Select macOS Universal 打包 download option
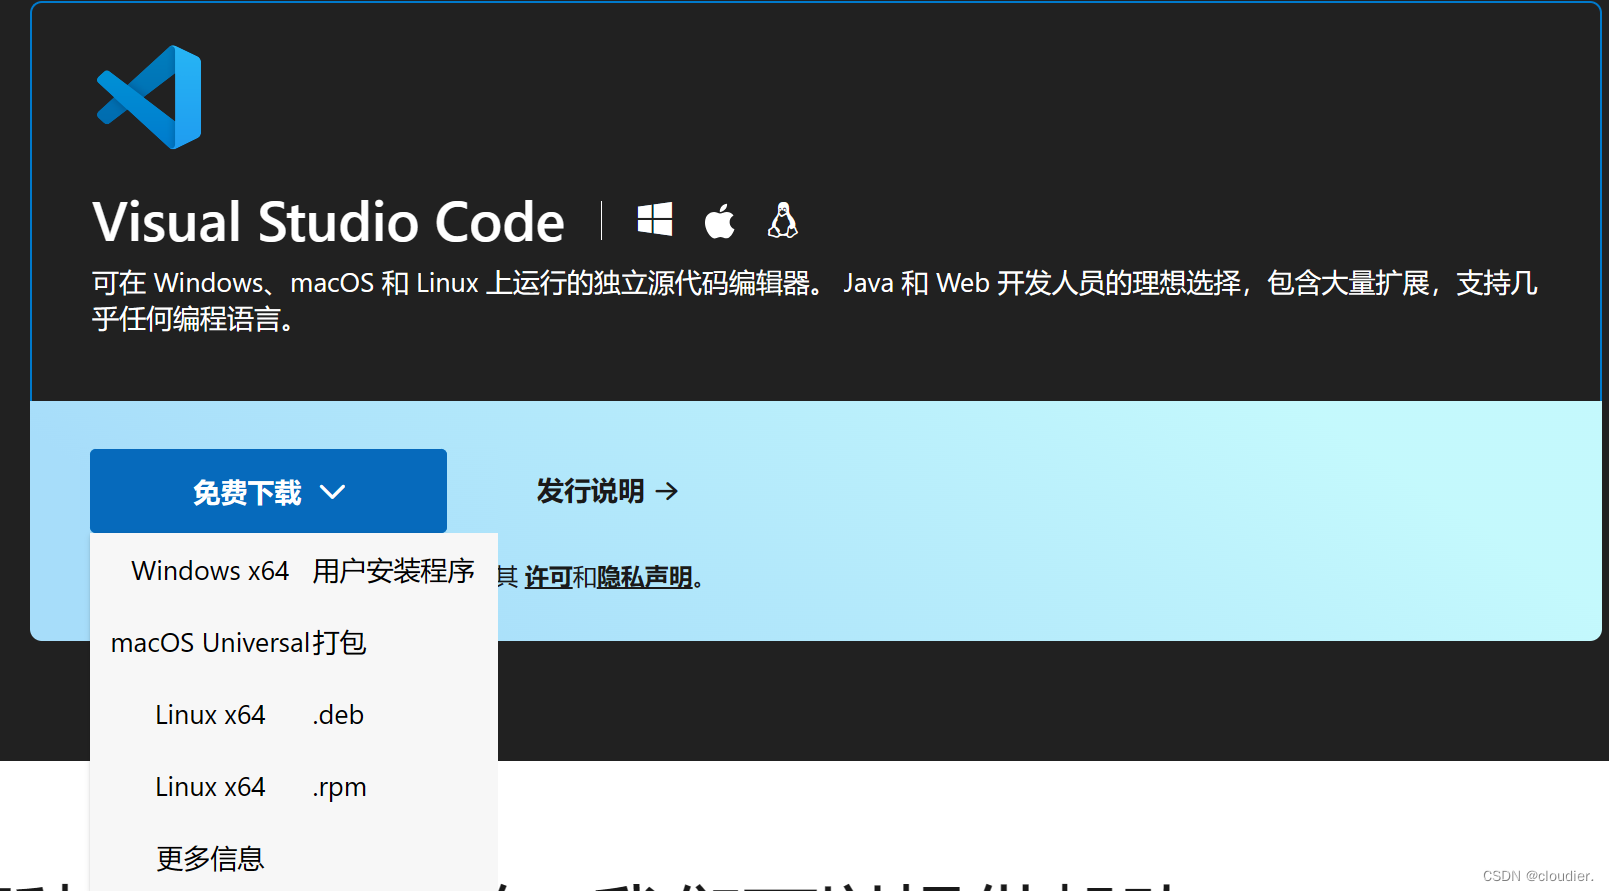 294,643
